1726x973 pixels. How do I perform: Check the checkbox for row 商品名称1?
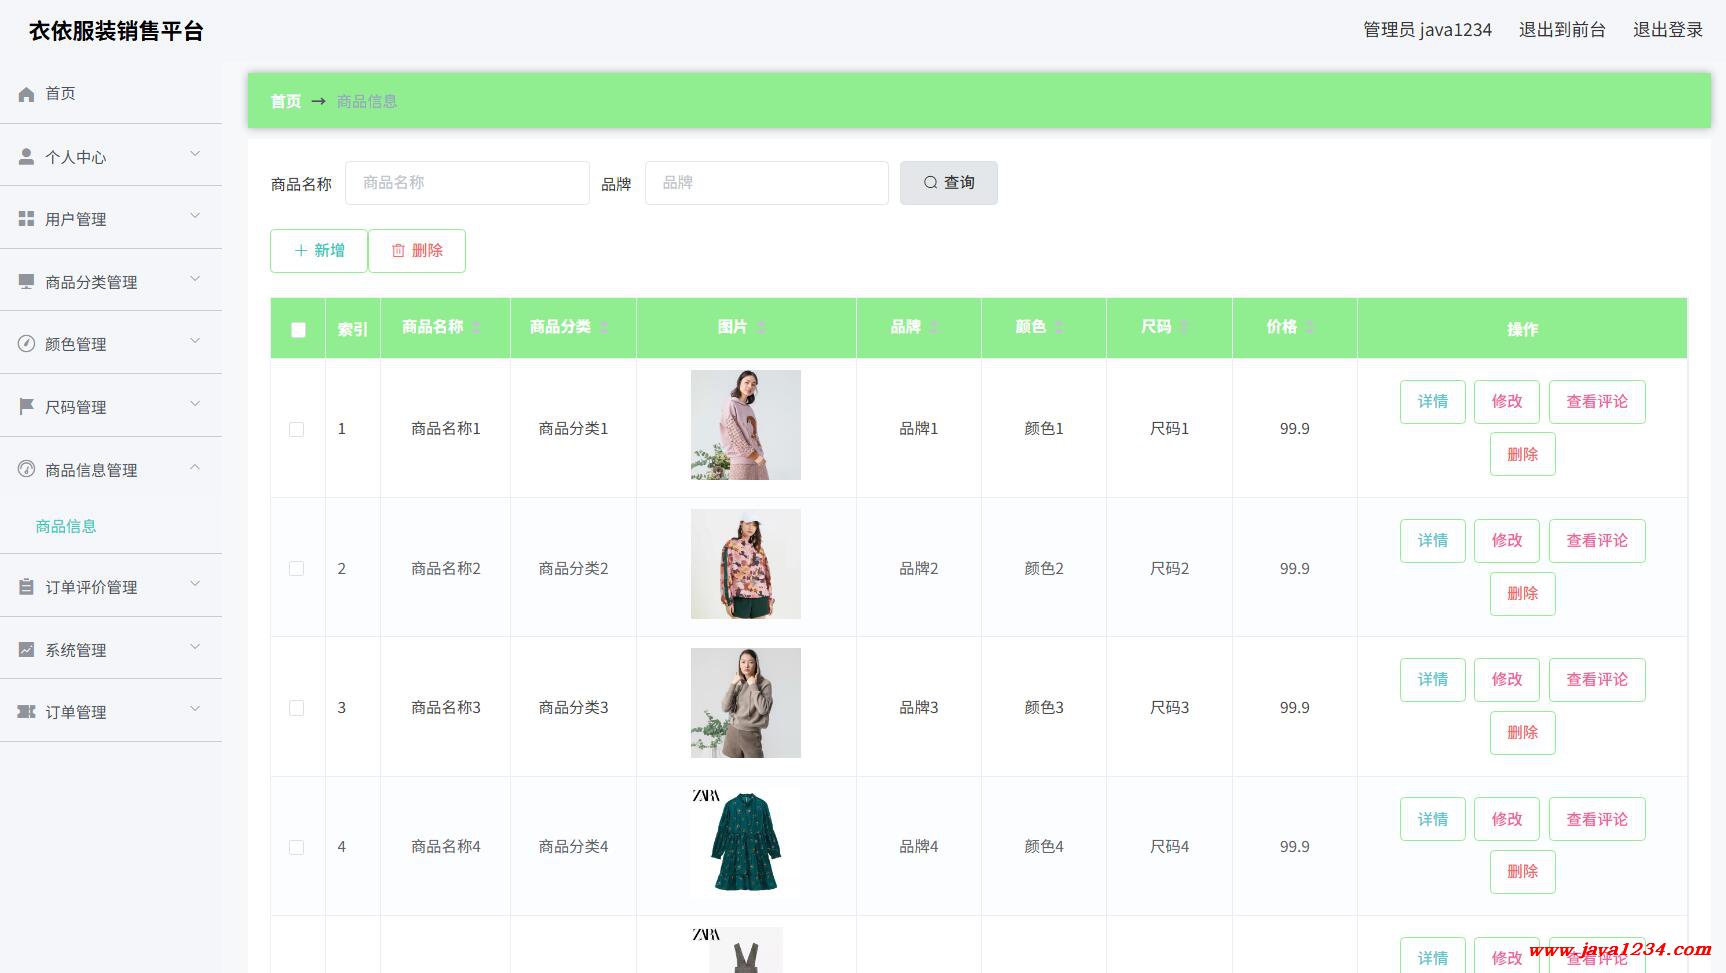tap(296, 429)
